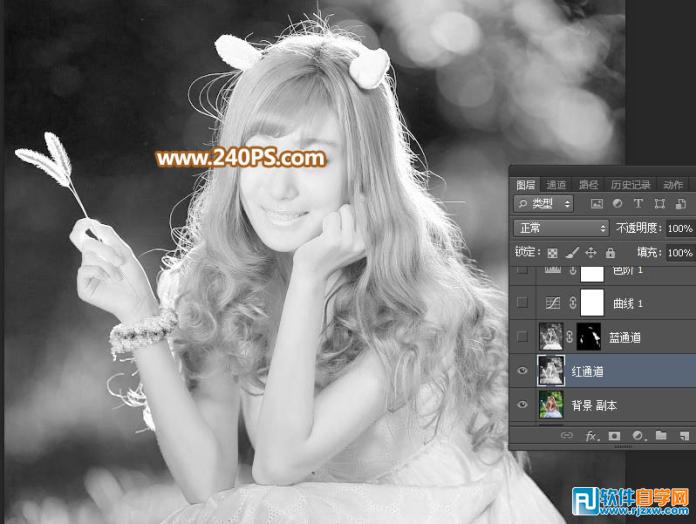Click the link layers icon

click(x=567, y=436)
